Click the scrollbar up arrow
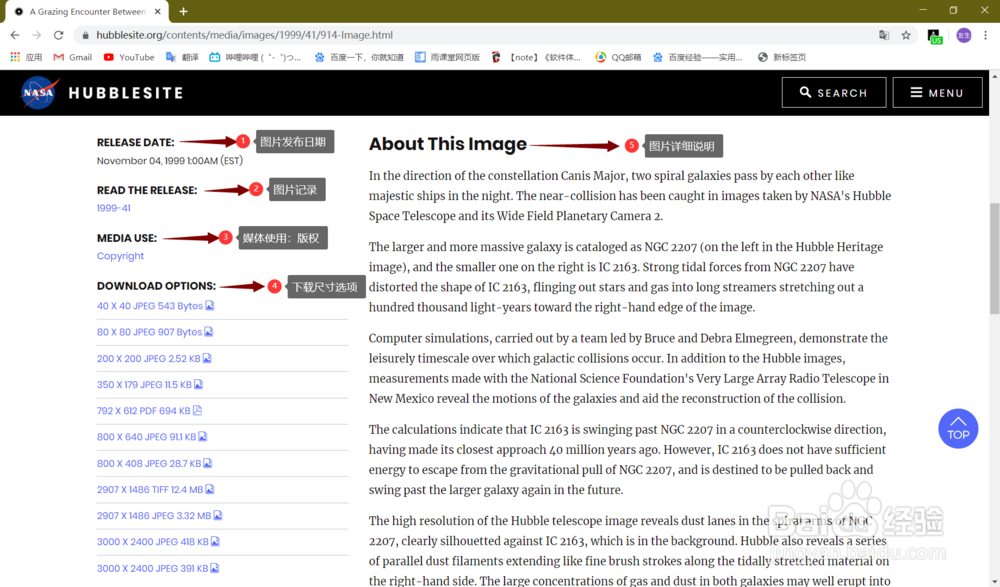The image size is (1000, 587). pyautogui.click(x=994, y=75)
